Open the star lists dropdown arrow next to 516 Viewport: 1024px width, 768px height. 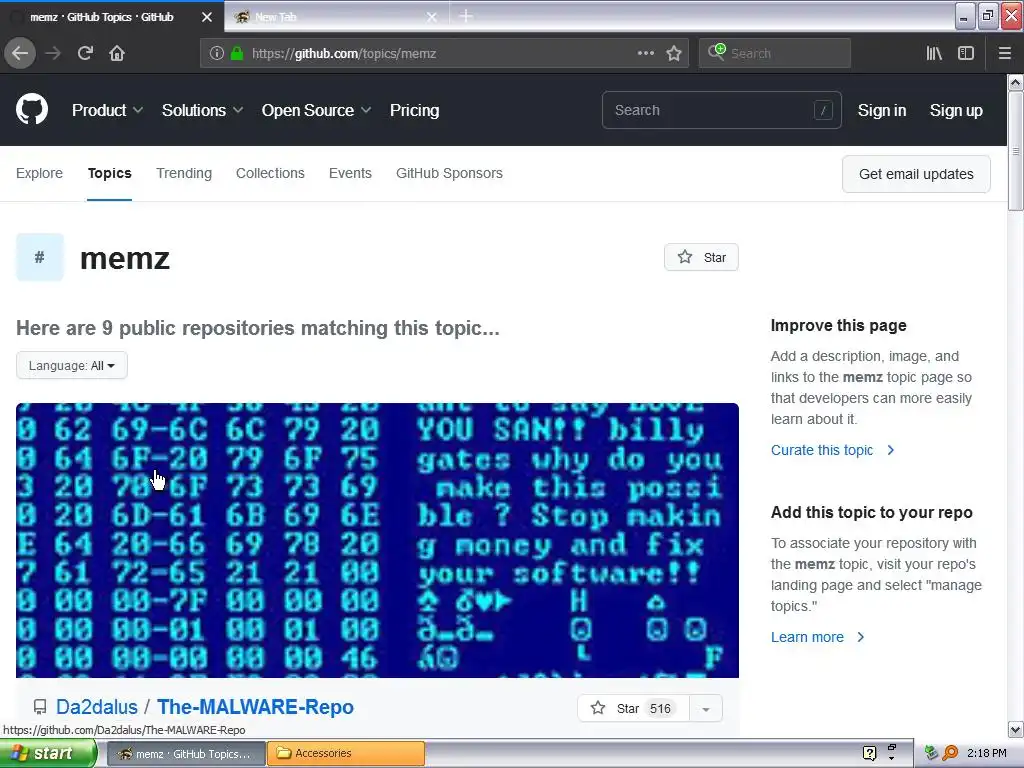[x=706, y=709]
